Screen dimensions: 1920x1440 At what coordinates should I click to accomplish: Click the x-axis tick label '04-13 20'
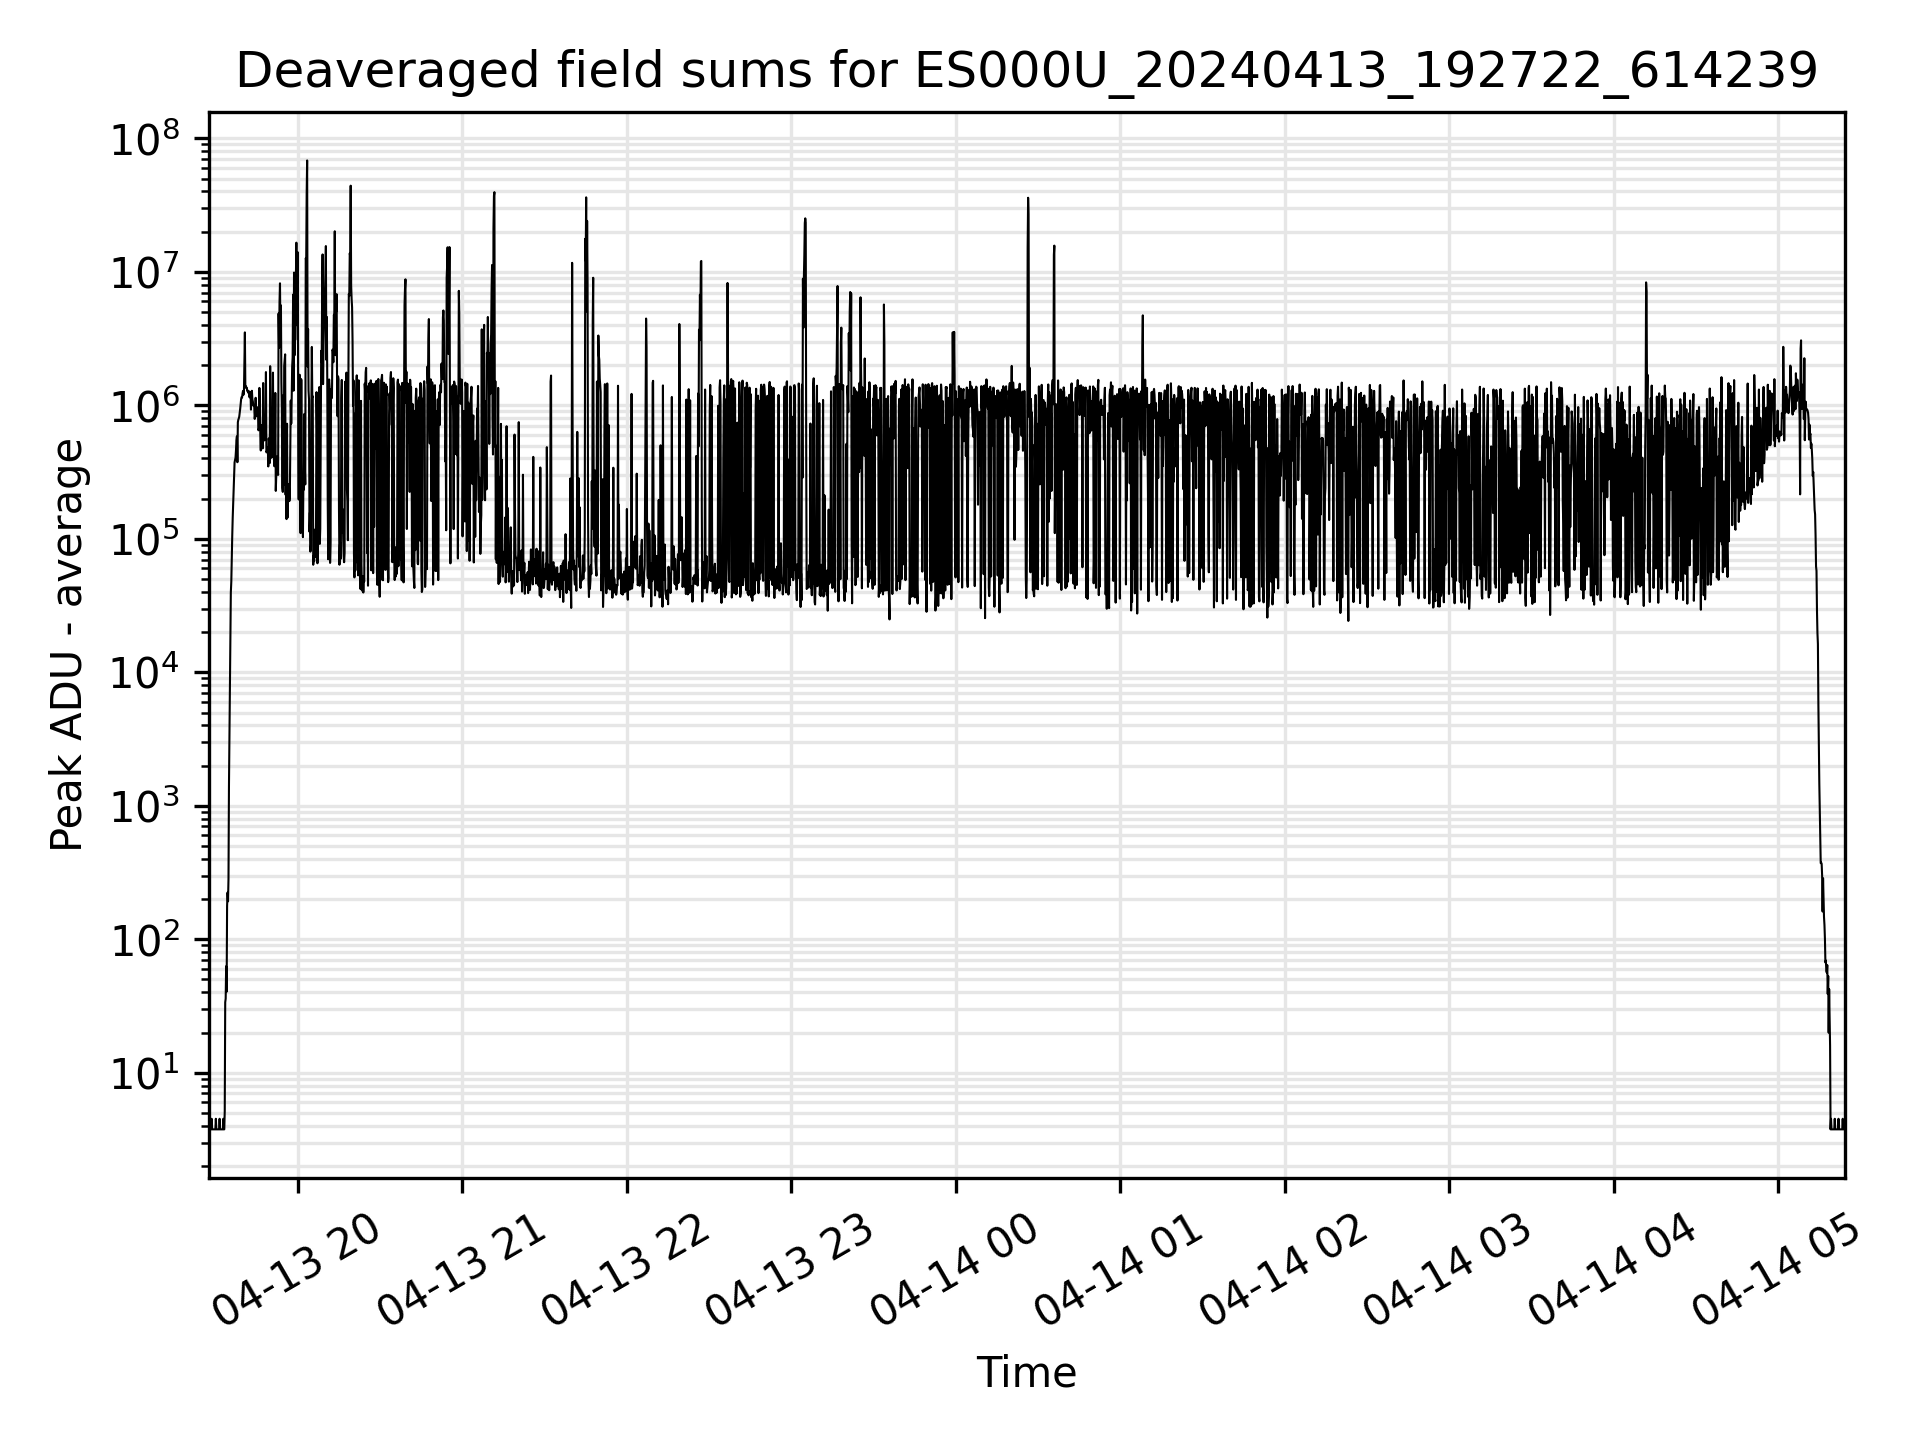[x=297, y=1270]
